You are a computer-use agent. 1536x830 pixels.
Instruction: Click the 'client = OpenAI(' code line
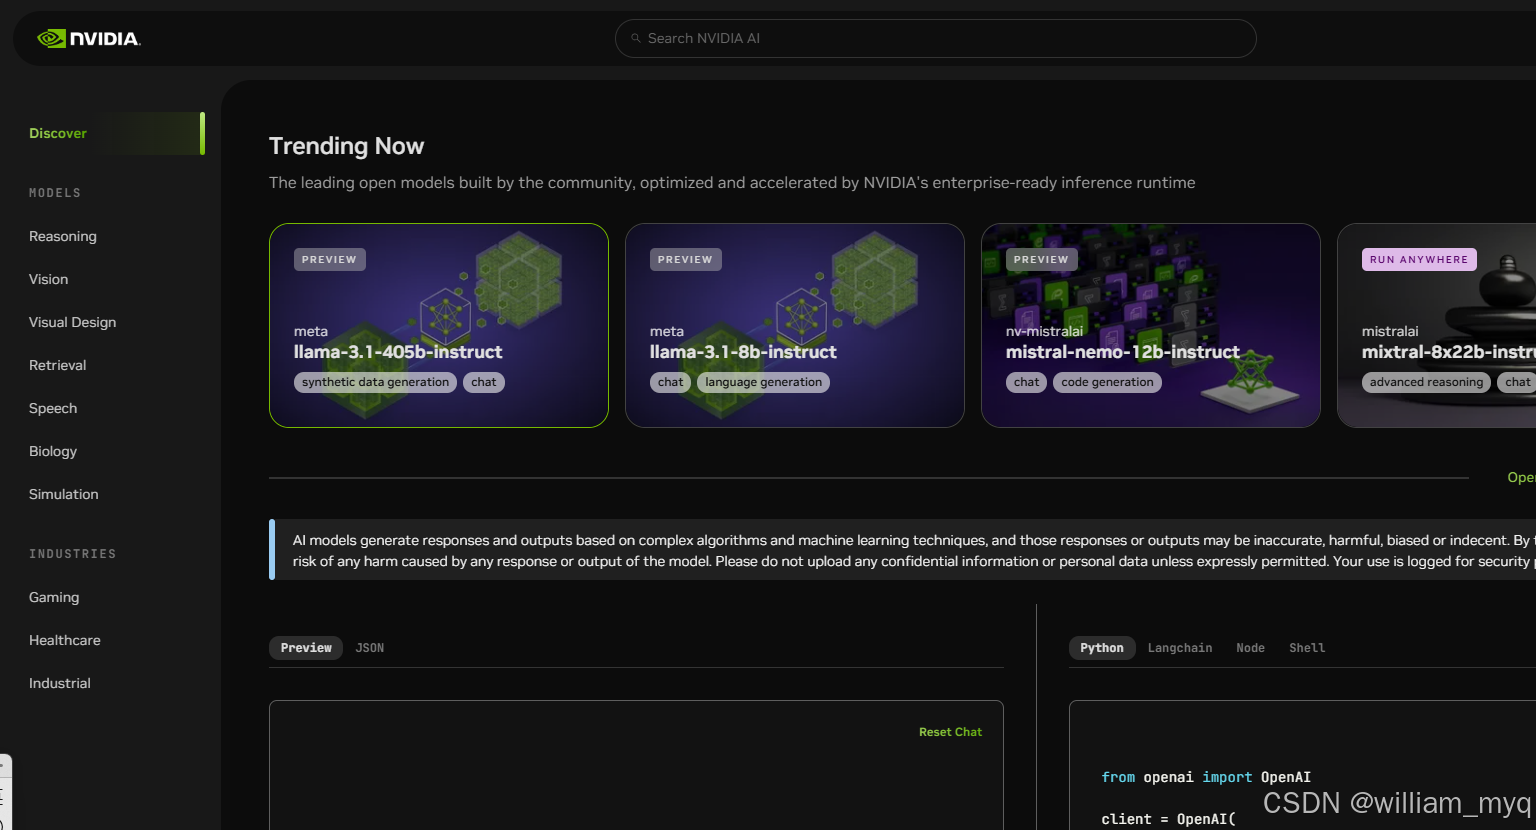point(1168,819)
